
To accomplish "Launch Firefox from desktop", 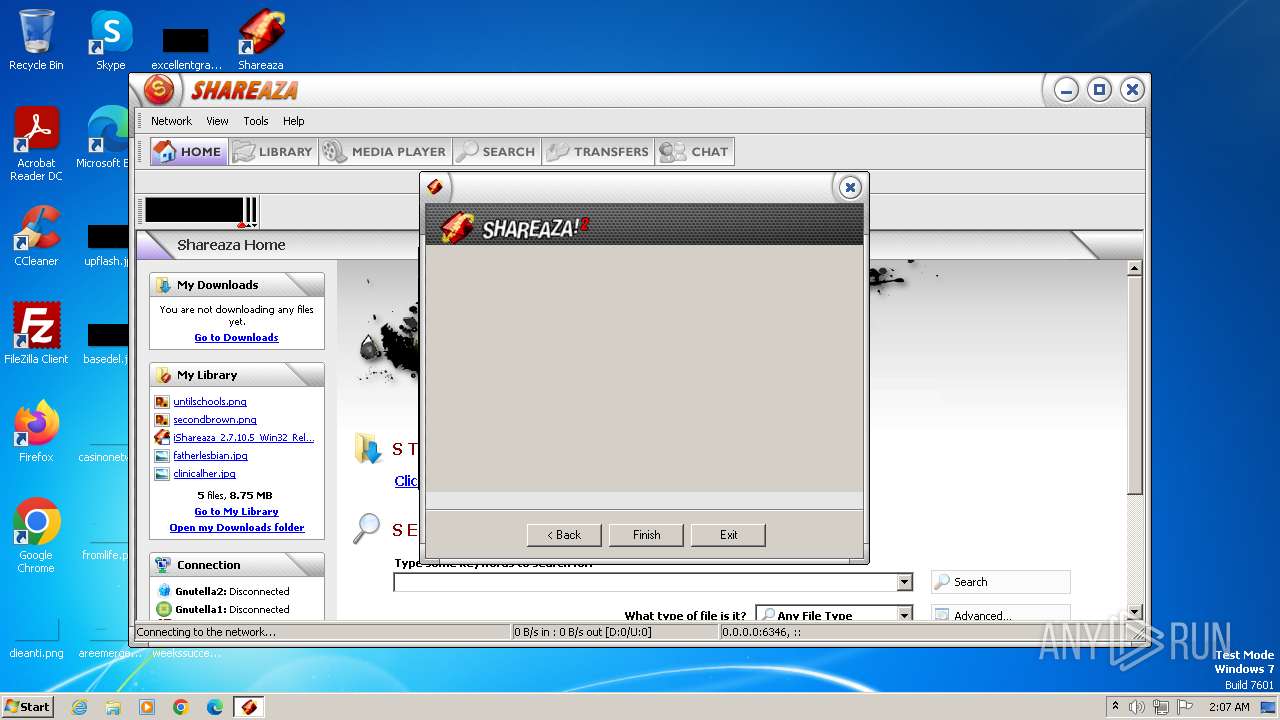I will (36, 432).
